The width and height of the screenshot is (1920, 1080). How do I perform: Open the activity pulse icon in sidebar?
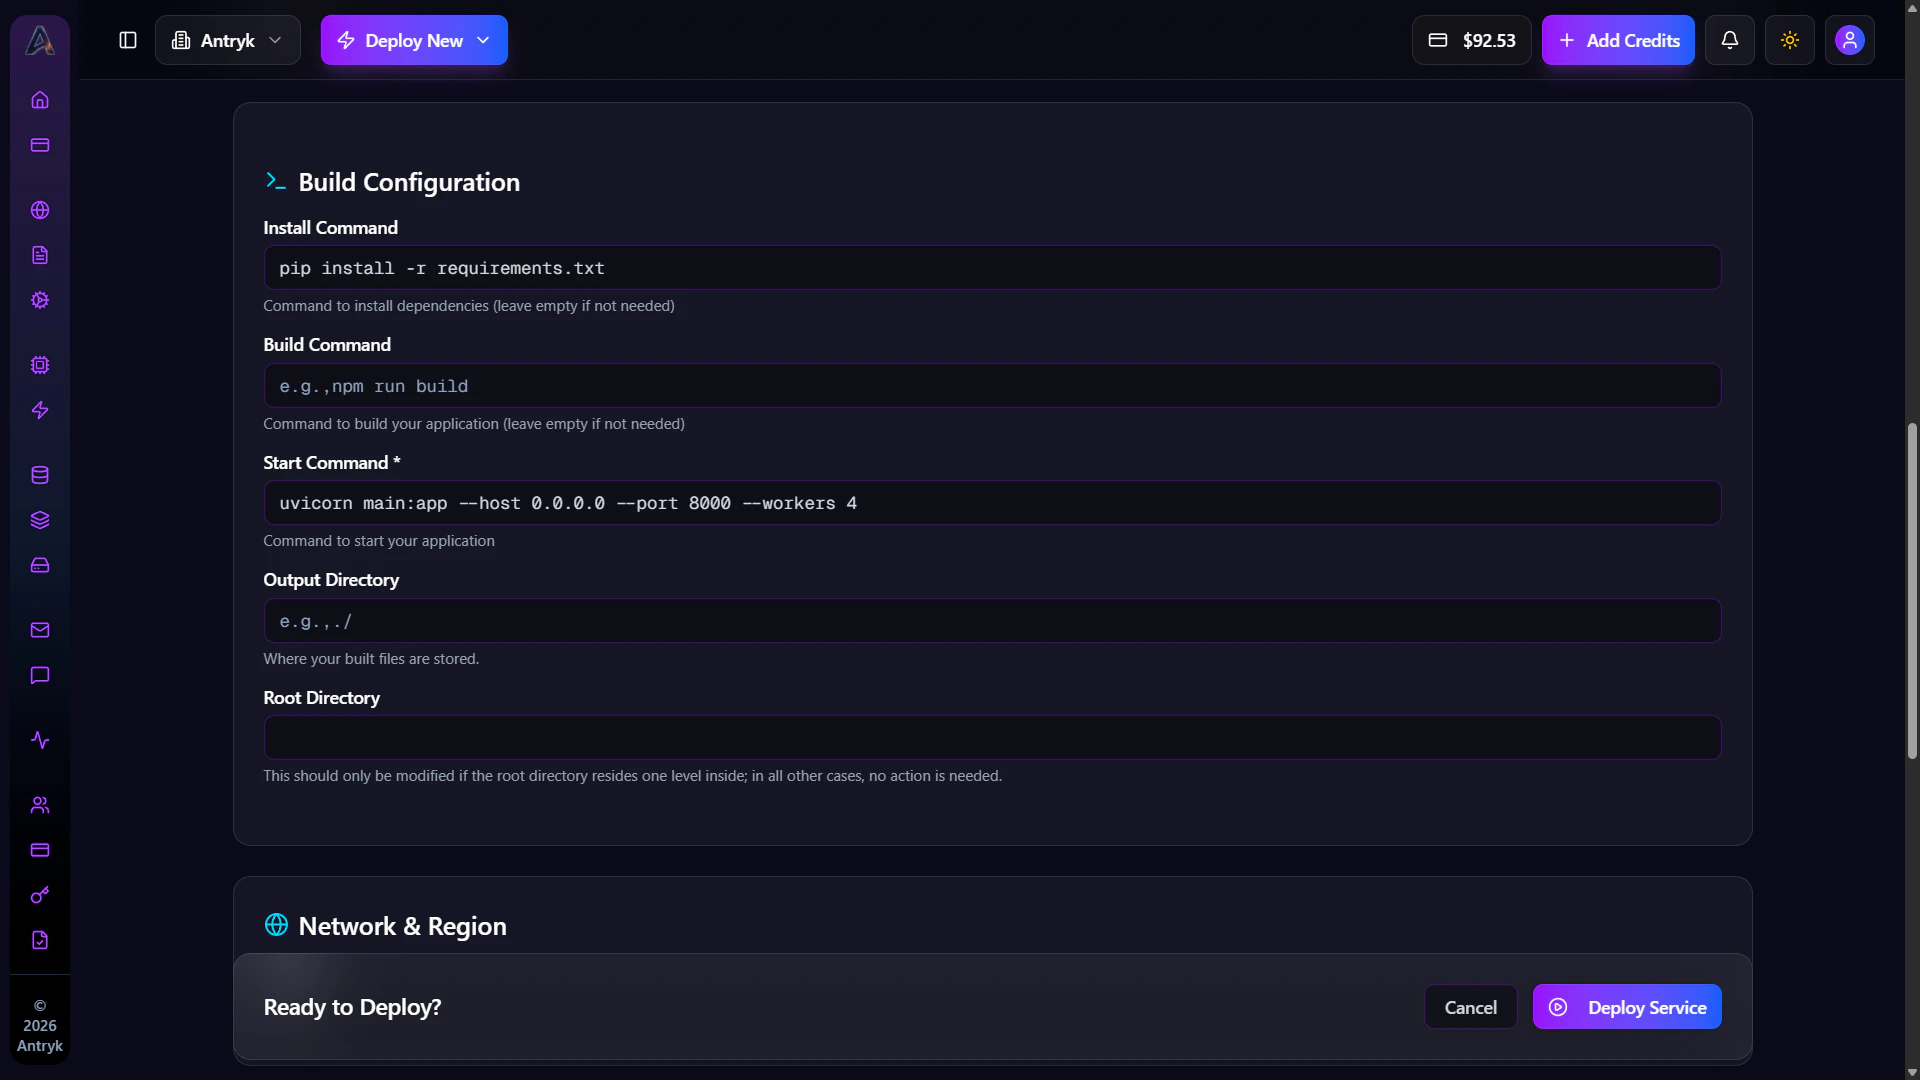[40, 740]
